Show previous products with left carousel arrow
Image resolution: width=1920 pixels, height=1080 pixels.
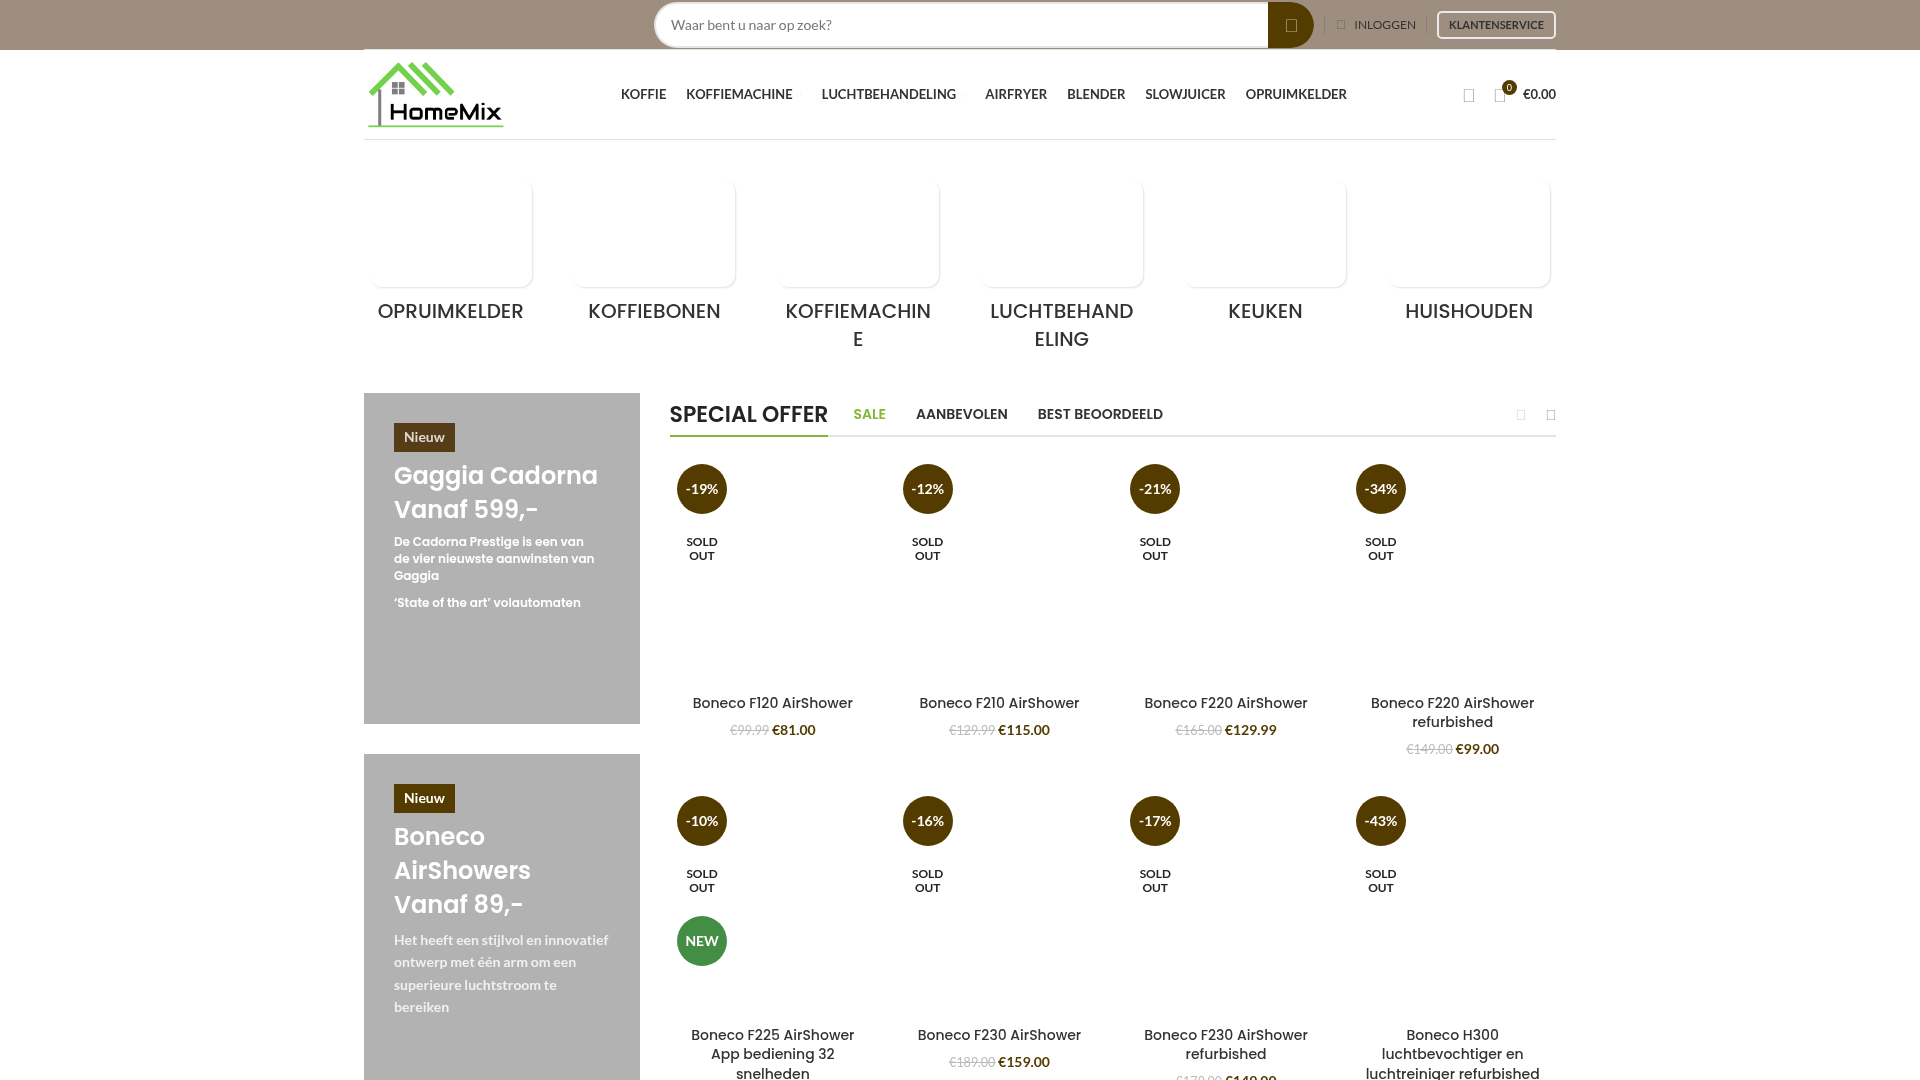1521,415
